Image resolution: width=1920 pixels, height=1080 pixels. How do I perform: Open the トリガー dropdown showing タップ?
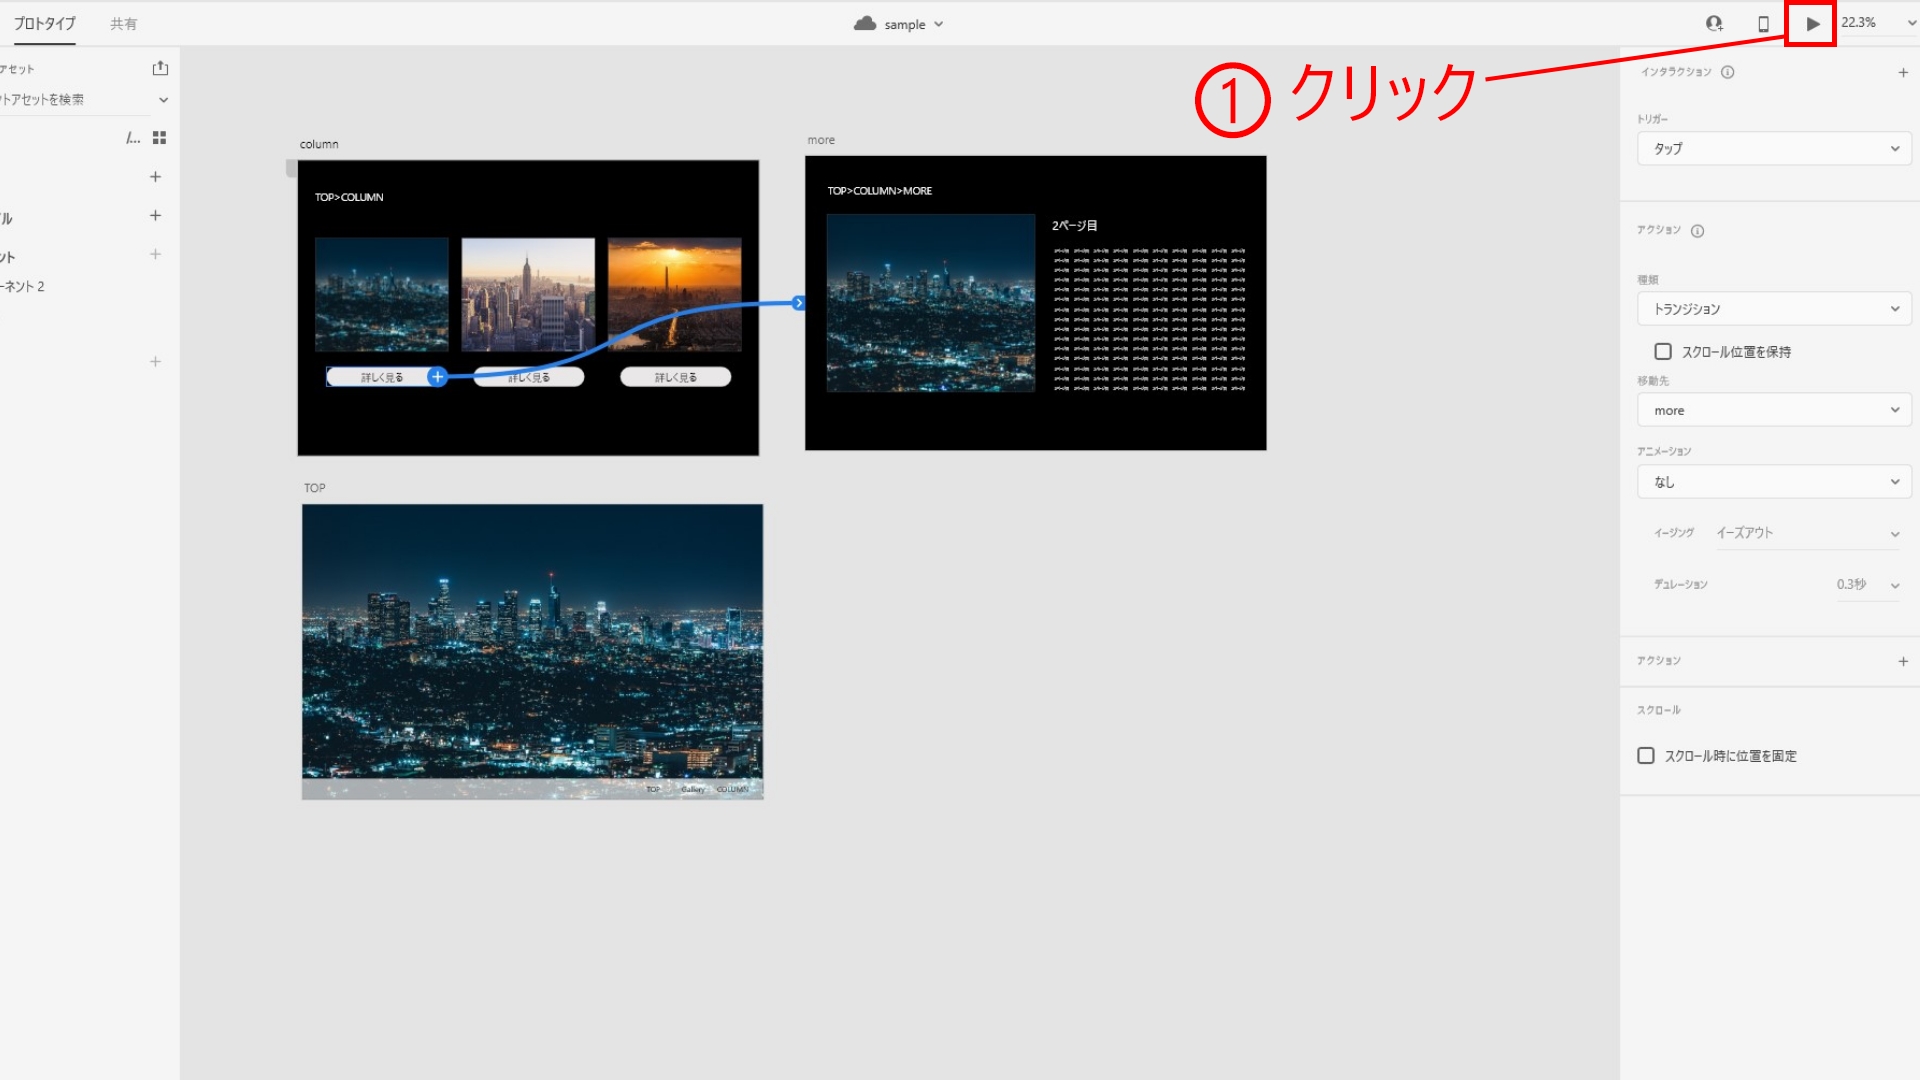point(1773,148)
